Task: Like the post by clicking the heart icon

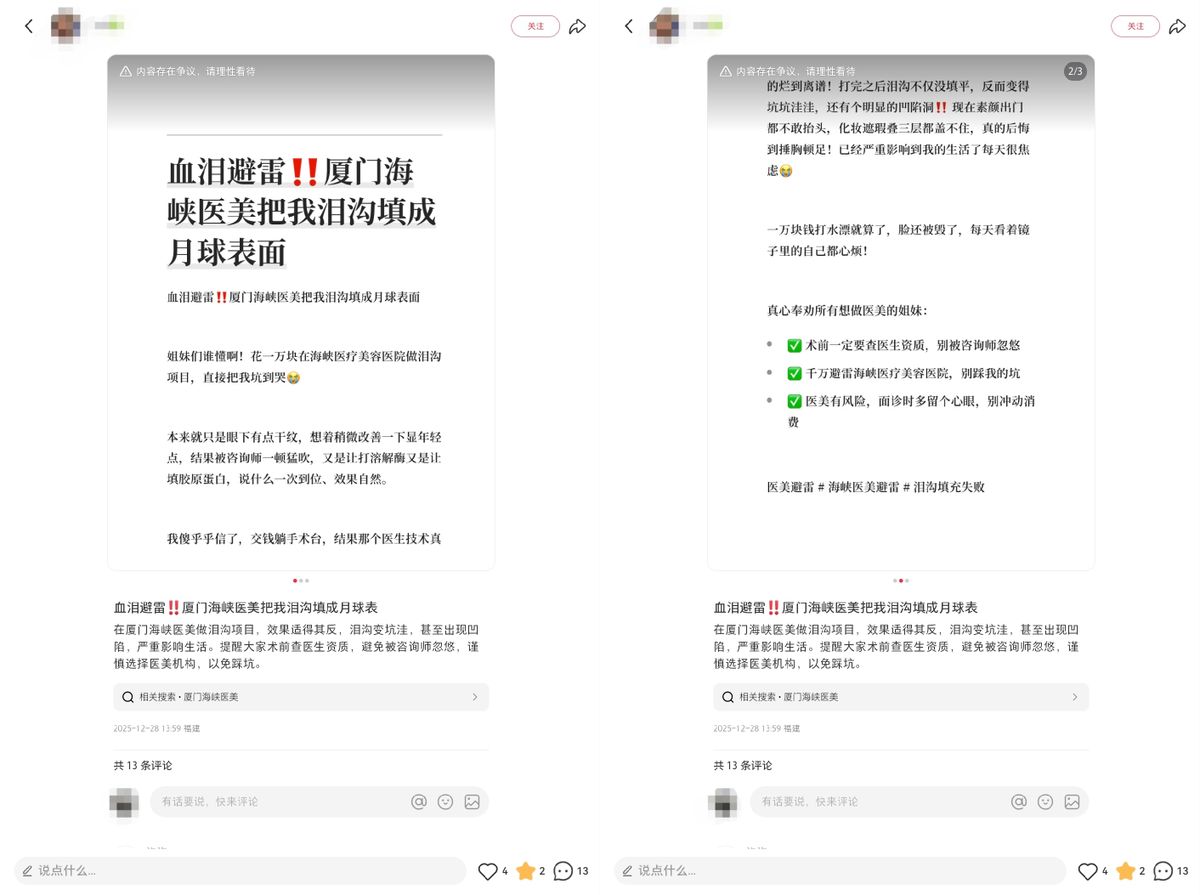Action: (x=486, y=870)
